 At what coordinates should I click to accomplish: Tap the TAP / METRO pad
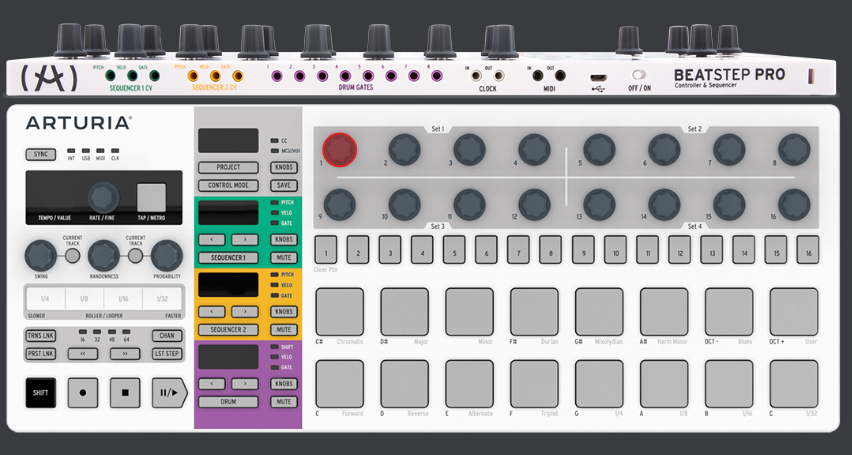click(x=151, y=197)
